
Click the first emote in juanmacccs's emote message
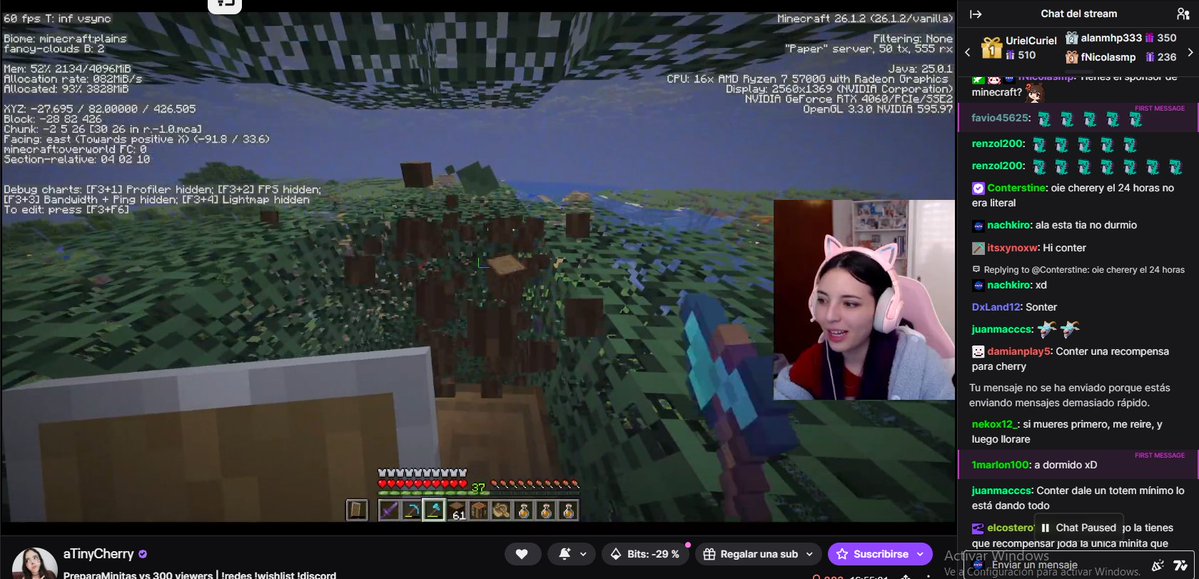[x=1048, y=330]
